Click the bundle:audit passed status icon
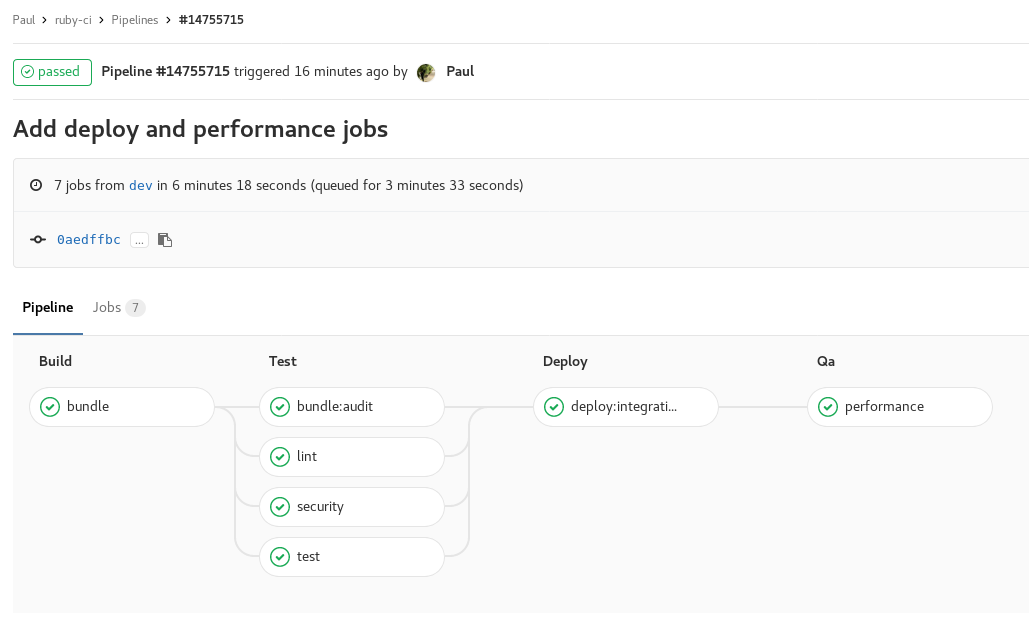The image size is (1029, 627). click(x=280, y=407)
